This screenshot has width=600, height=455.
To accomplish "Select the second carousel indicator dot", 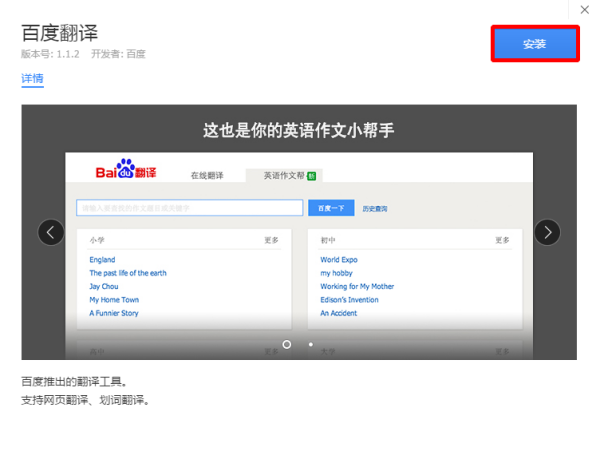I will tap(311, 344).
